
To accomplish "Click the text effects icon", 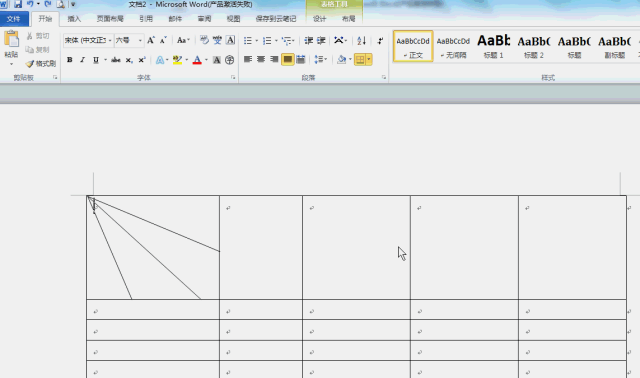I will point(160,60).
